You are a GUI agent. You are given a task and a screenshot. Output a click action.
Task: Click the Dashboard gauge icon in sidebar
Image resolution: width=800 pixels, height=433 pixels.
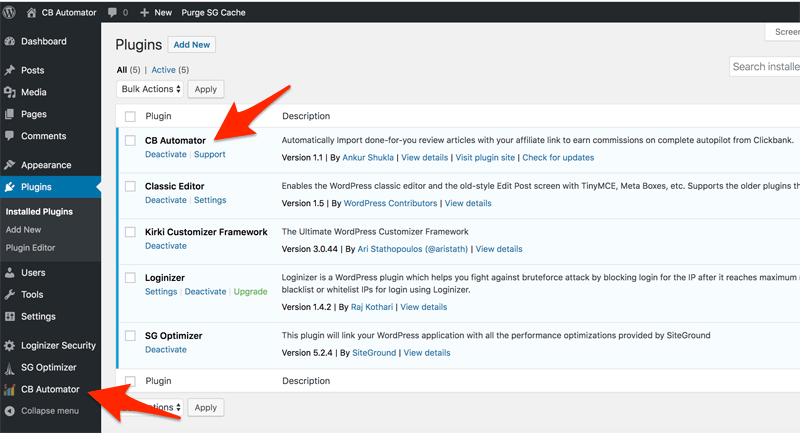point(10,42)
